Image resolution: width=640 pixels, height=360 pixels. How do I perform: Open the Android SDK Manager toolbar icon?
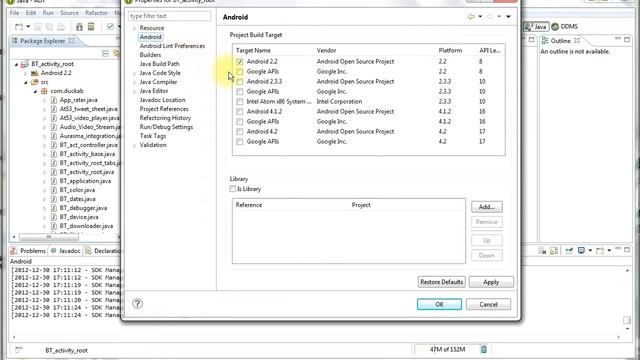point(79,27)
